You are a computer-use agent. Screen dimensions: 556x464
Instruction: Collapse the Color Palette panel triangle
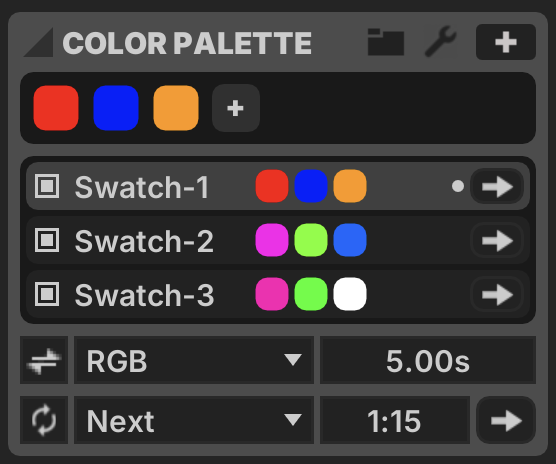point(38,42)
